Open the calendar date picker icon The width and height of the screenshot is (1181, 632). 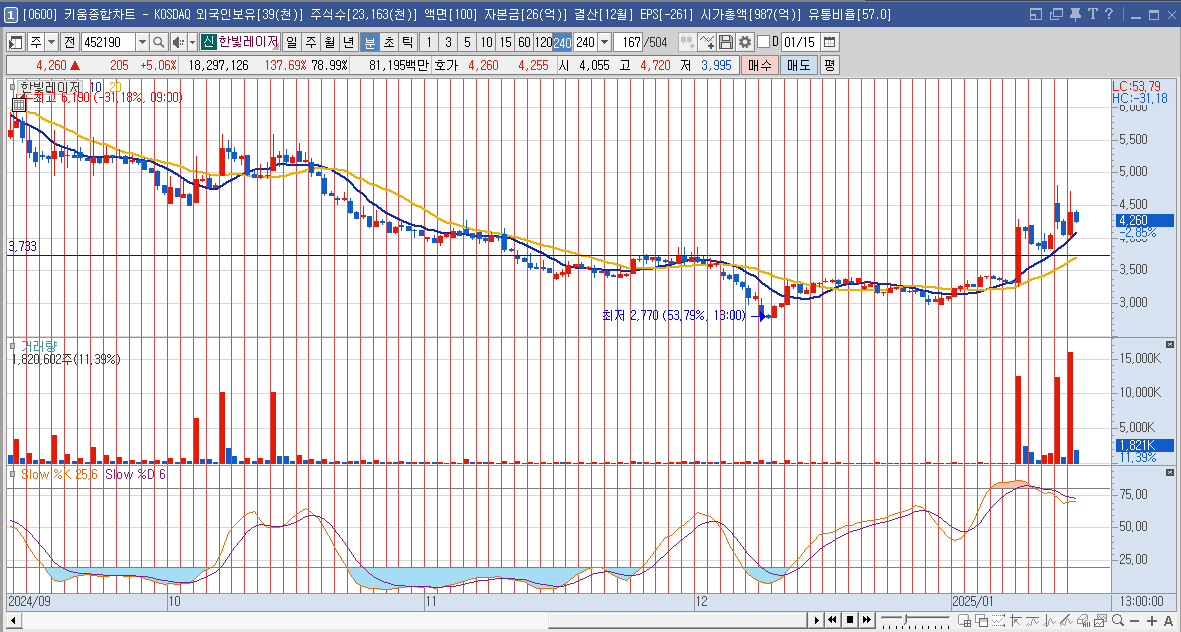click(830, 42)
